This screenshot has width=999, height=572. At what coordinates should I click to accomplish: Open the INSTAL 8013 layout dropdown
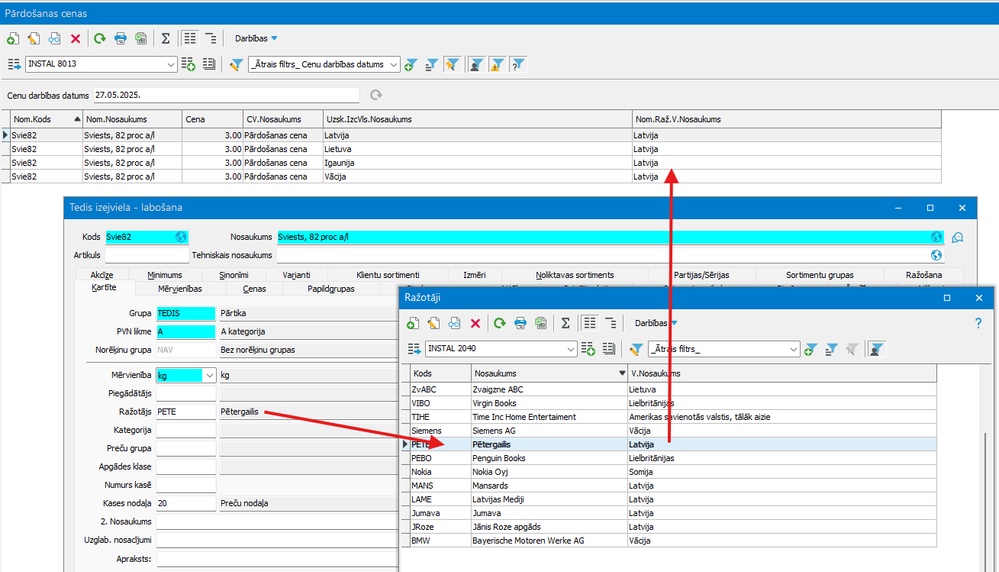(x=171, y=64)
